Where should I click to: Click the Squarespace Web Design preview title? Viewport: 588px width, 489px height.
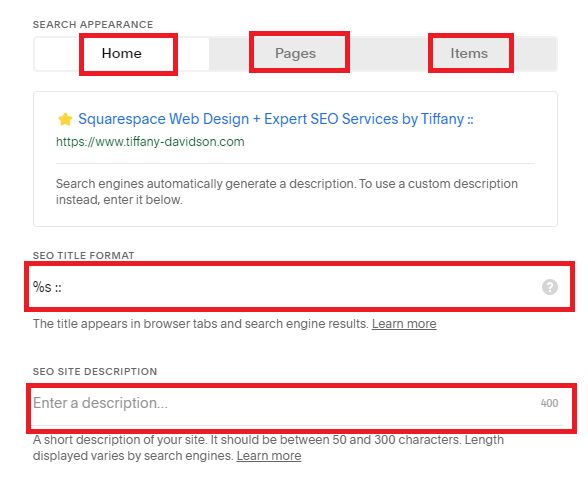[x=276, y=119]
